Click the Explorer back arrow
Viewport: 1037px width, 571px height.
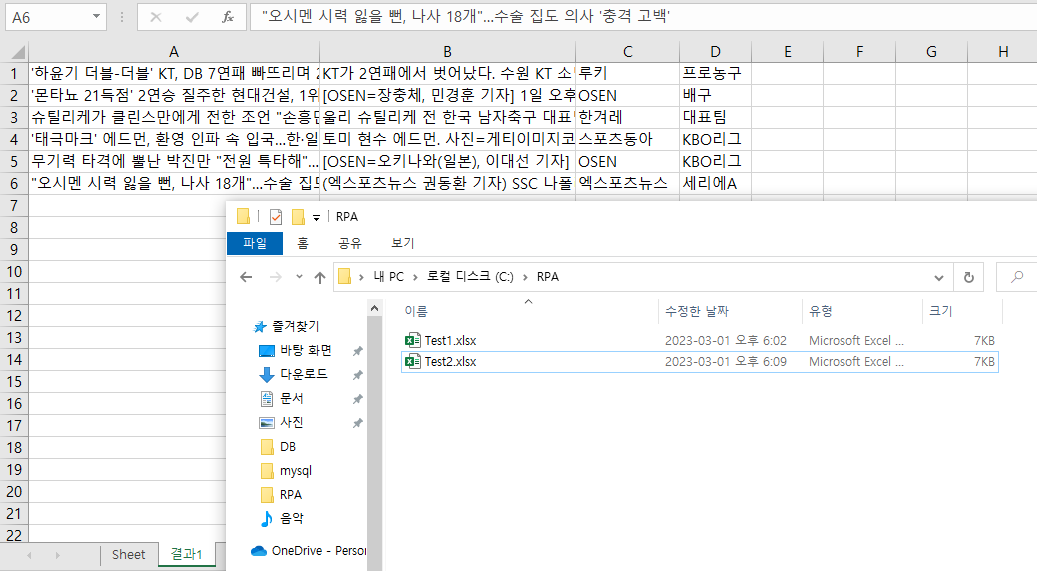246,277
